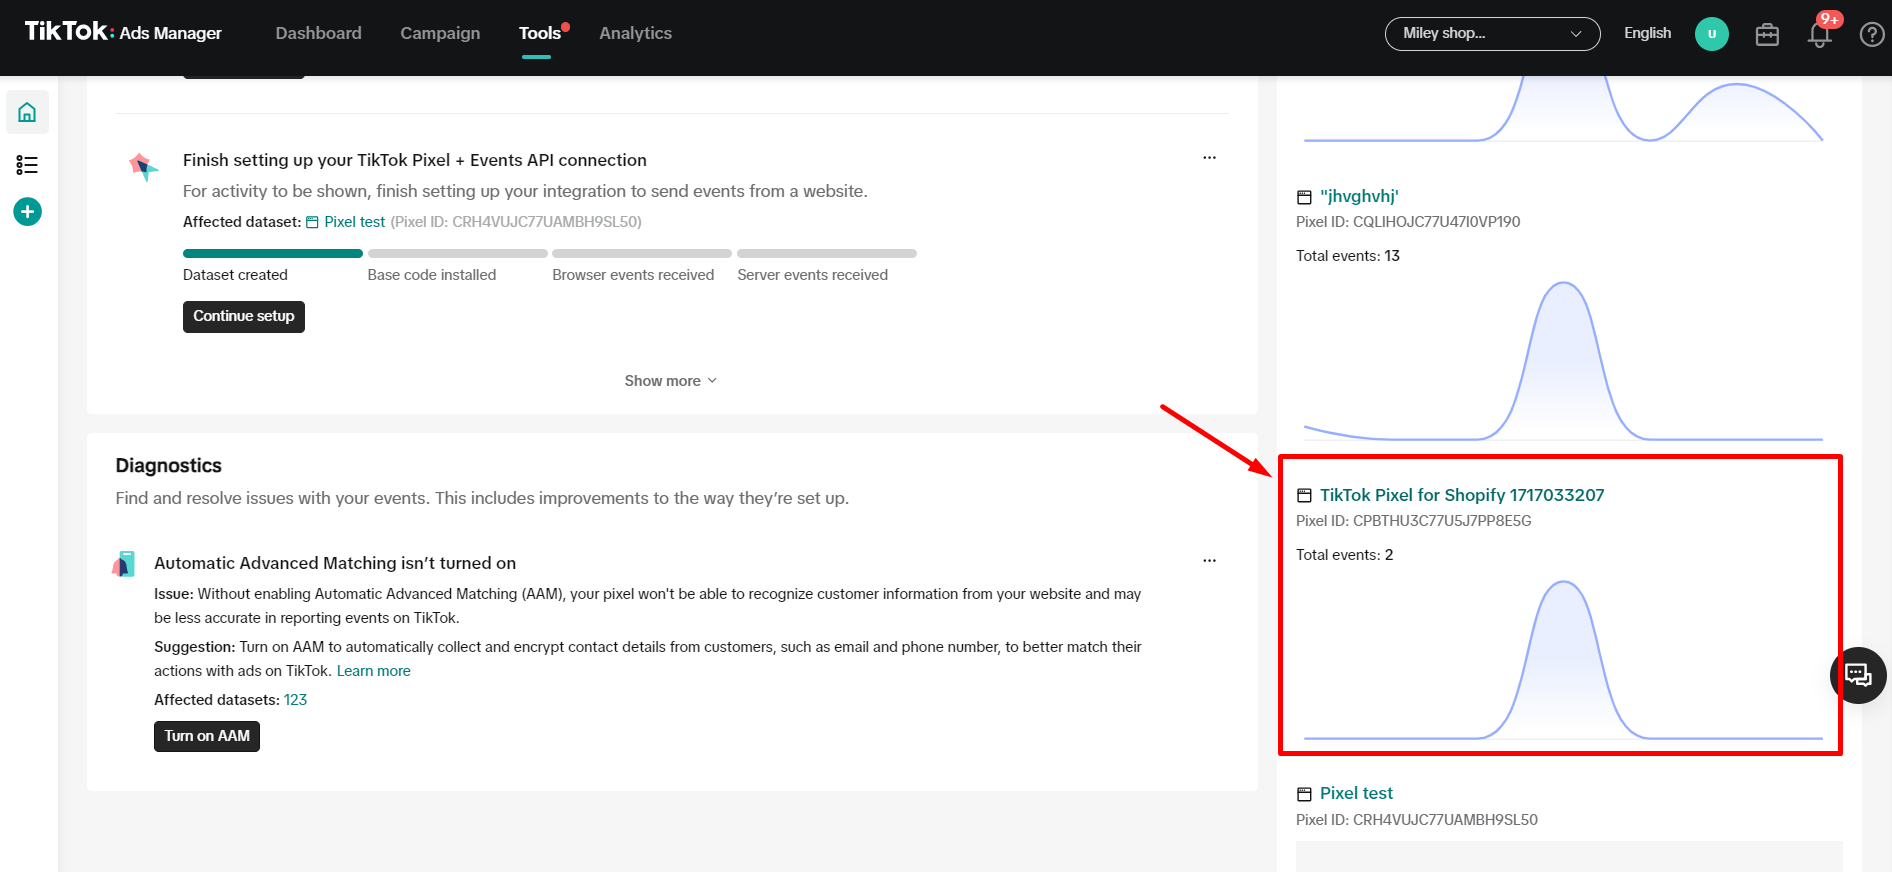This screenshot has height=872, width=1892.
Task: Open the help question mark icon
Action: [1871, 35]
